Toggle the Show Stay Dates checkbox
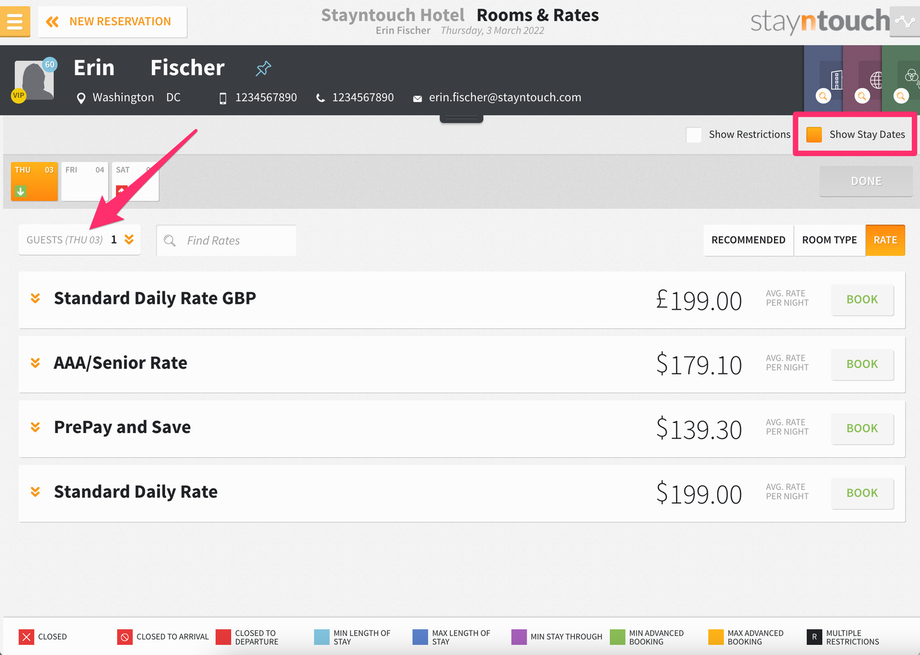Image resolution: width=920 pixels, height=655 pixels. click(814, 135)
